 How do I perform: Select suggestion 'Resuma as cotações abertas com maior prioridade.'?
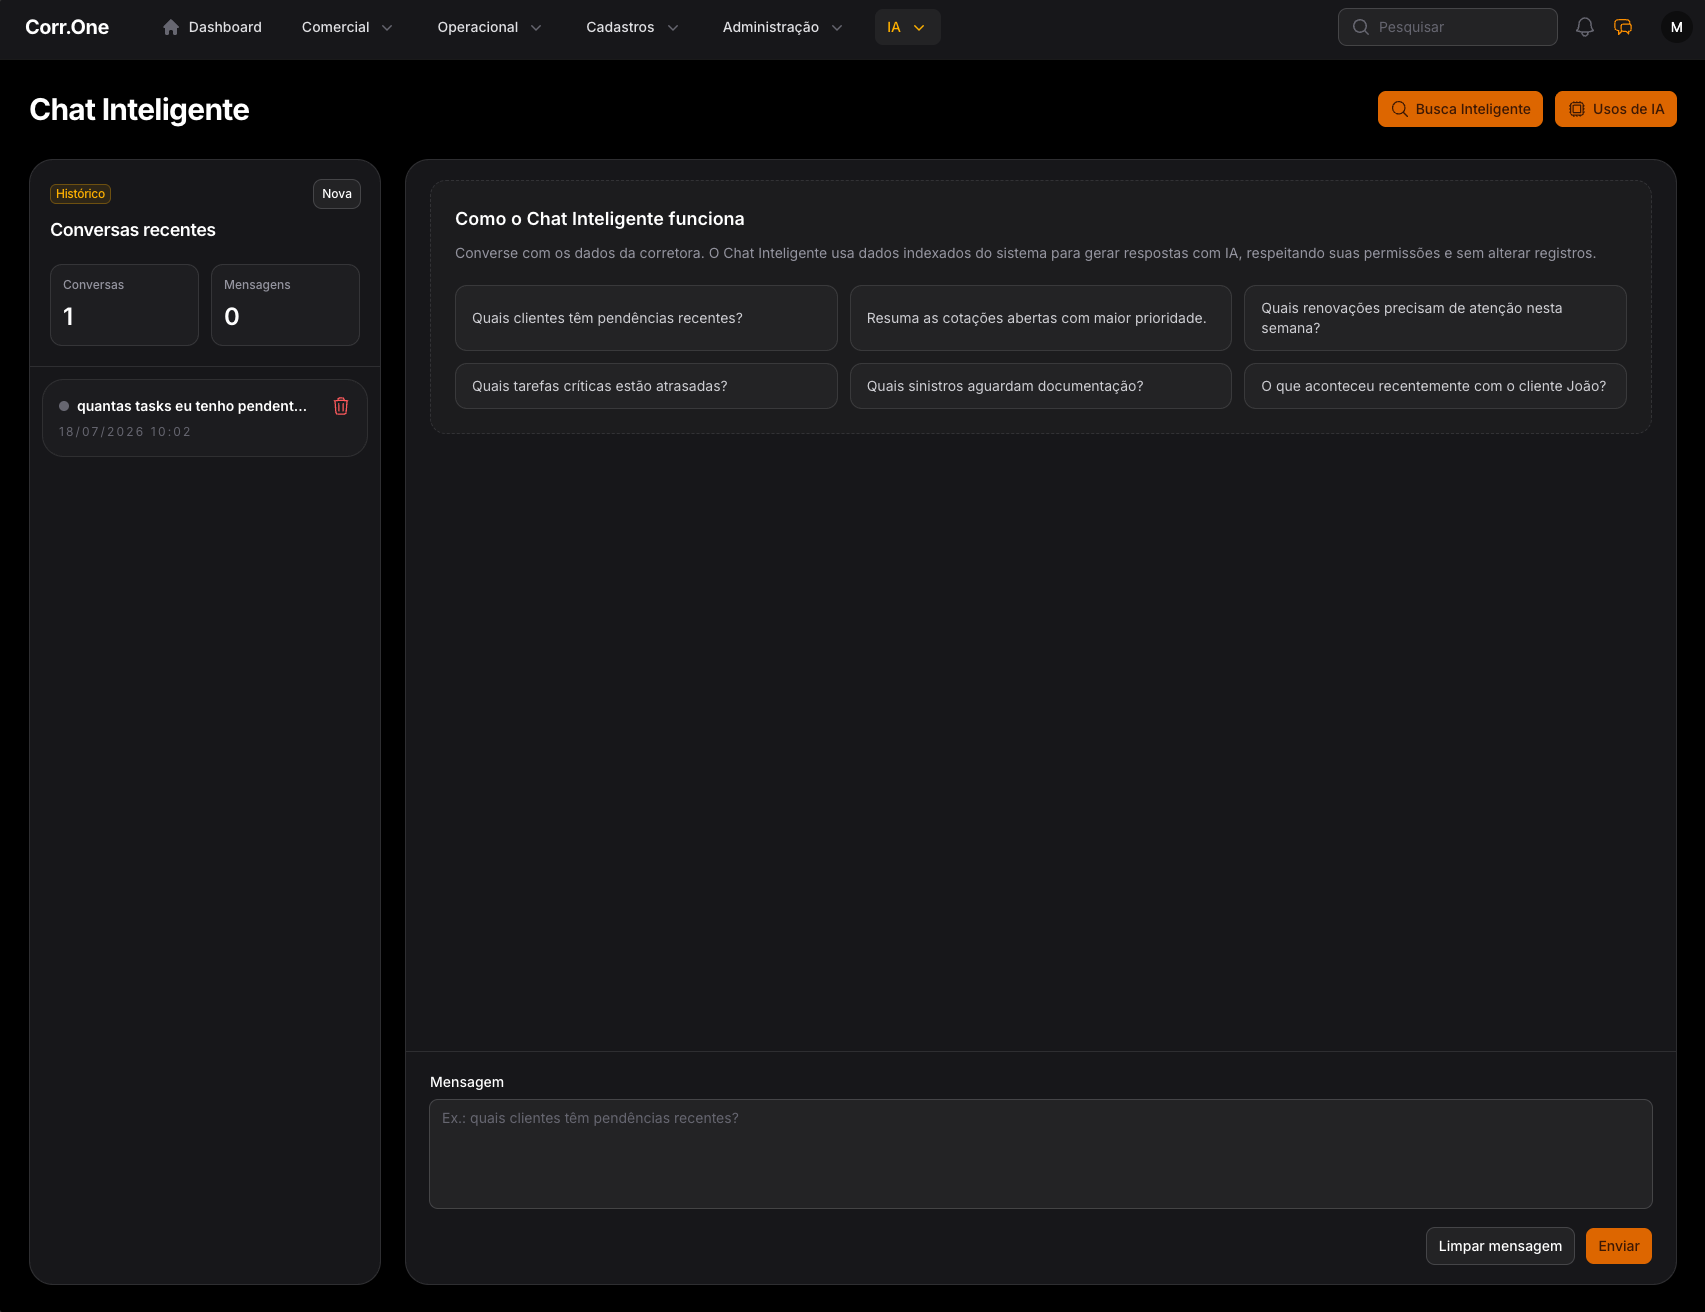click(x=1041, y=318)
